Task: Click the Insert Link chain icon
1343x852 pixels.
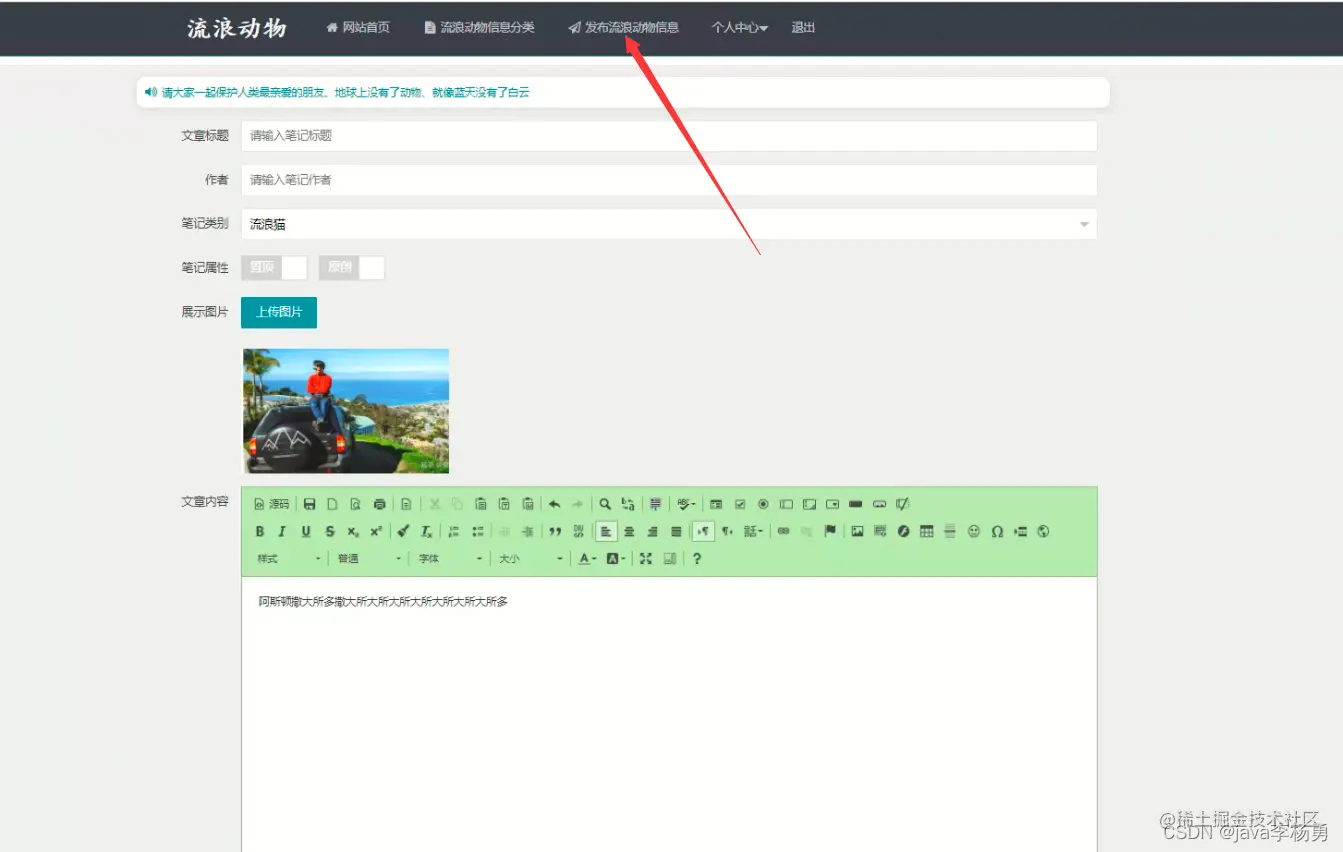Action: click(x=784, y=531)
